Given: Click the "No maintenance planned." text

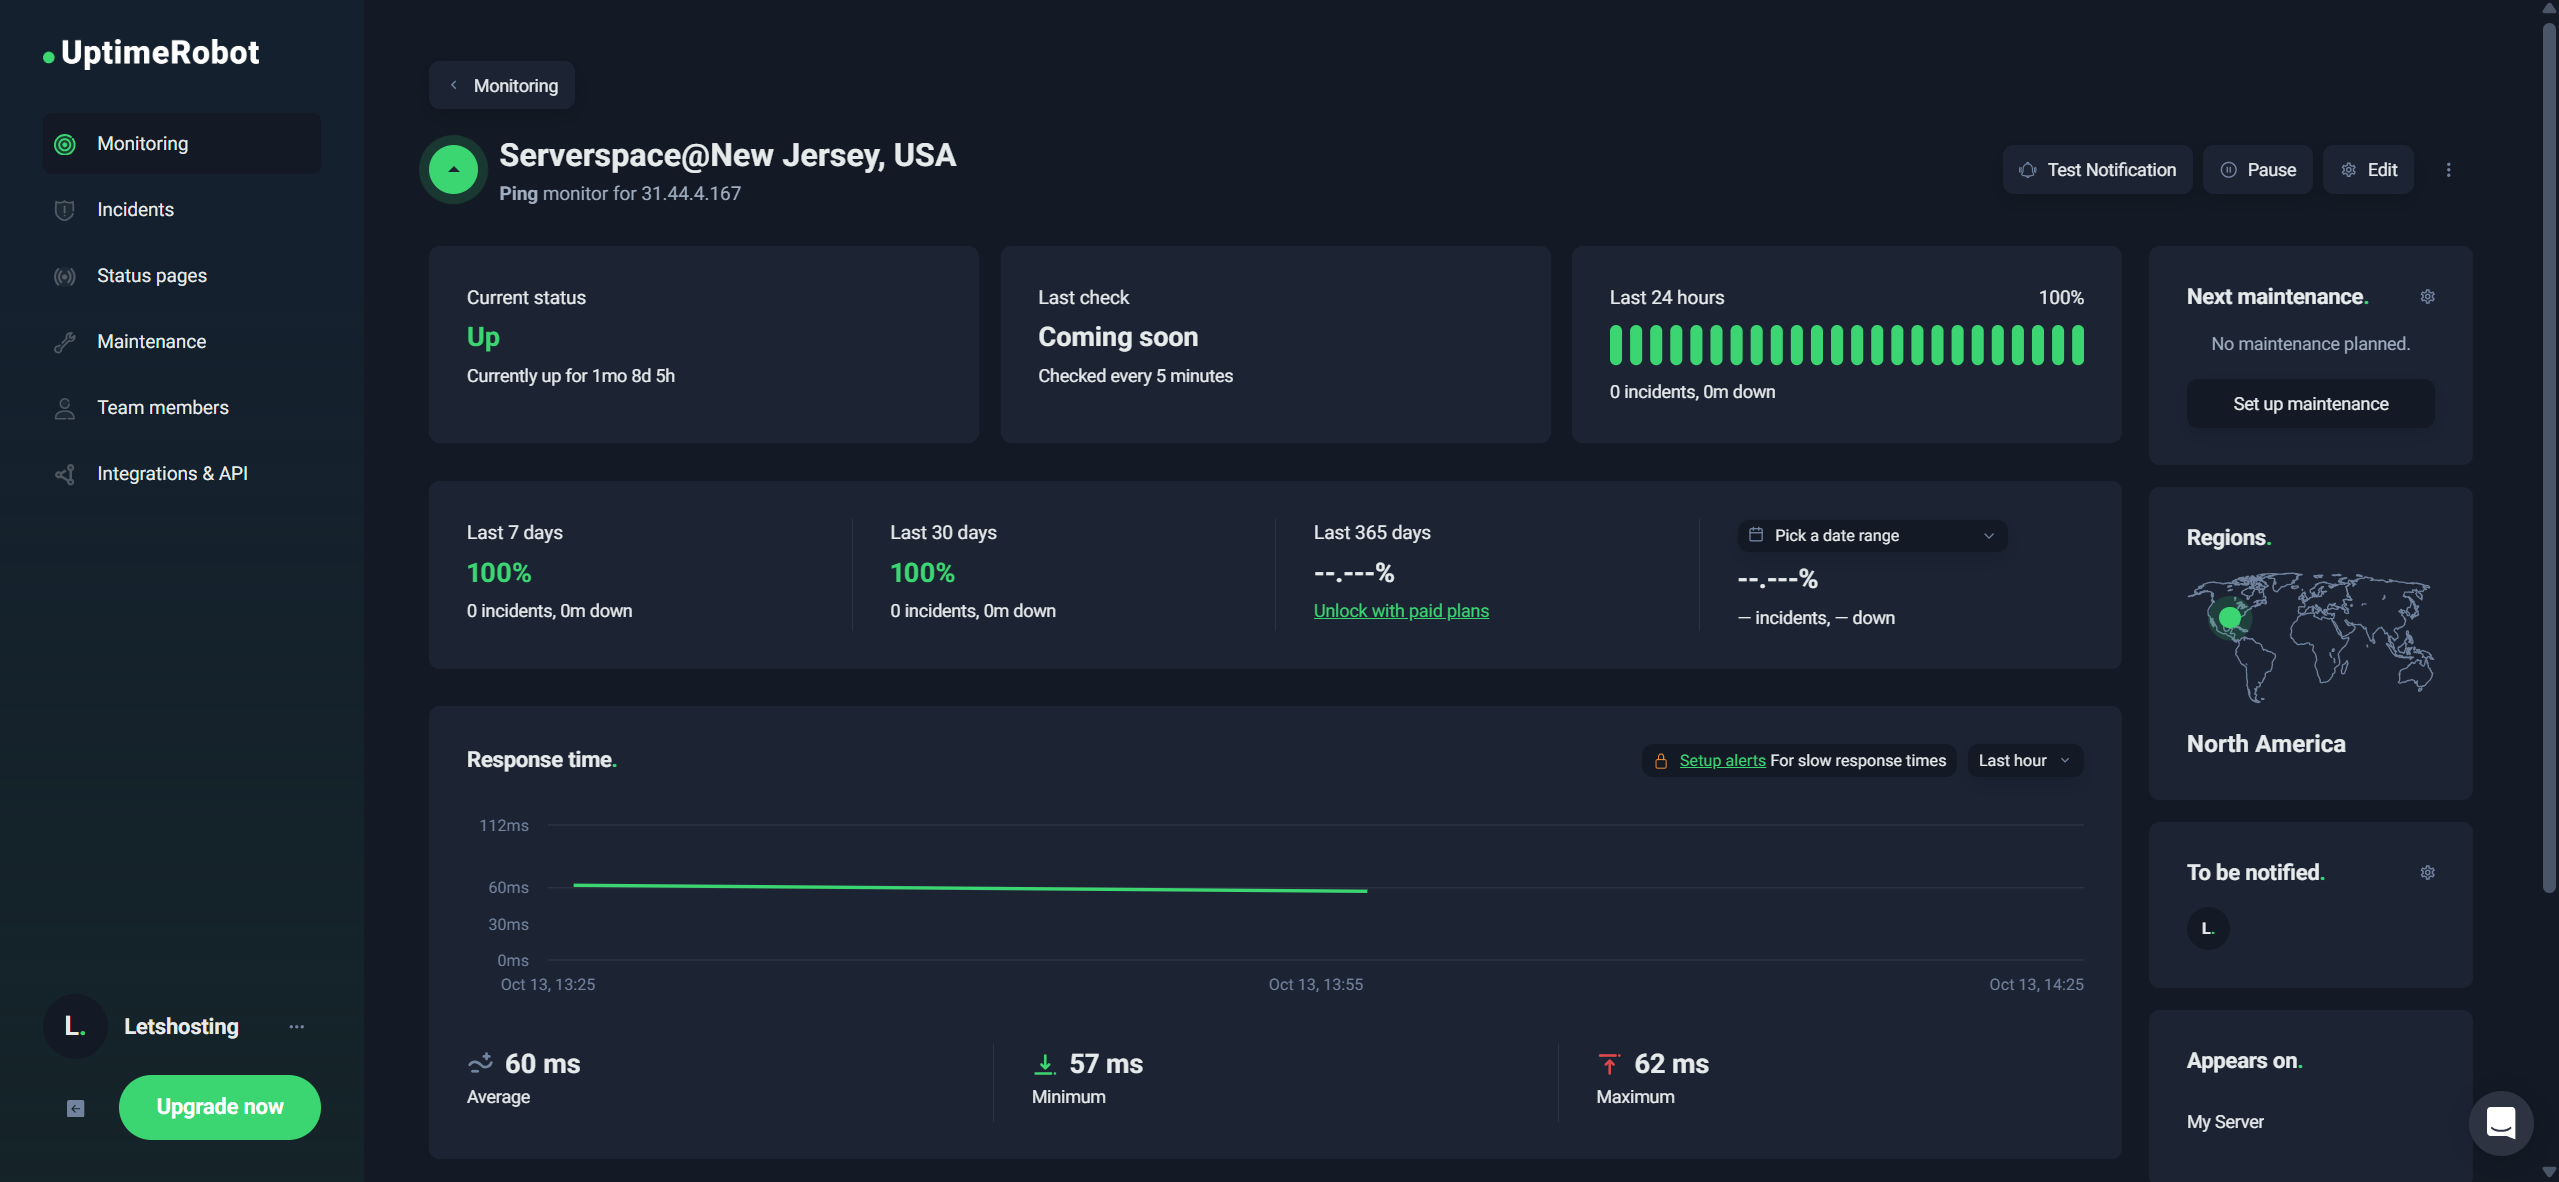Looking at the screenshot, I should [x=2310, y=344].
